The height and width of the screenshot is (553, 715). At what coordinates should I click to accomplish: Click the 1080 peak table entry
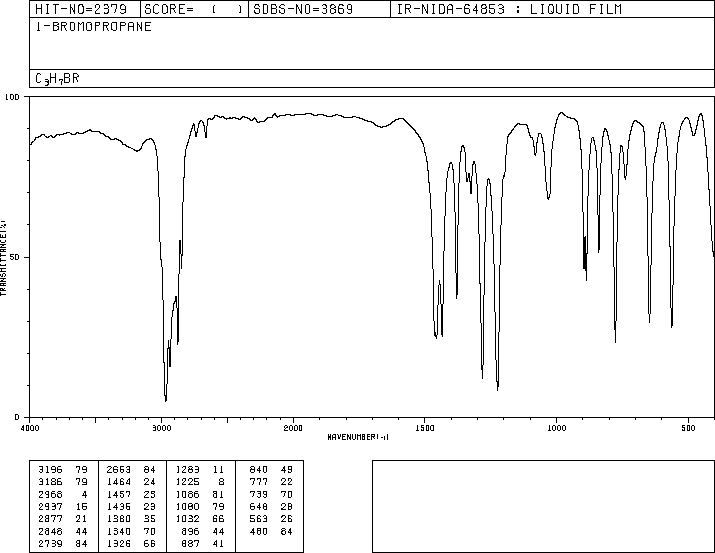(200, 506)
